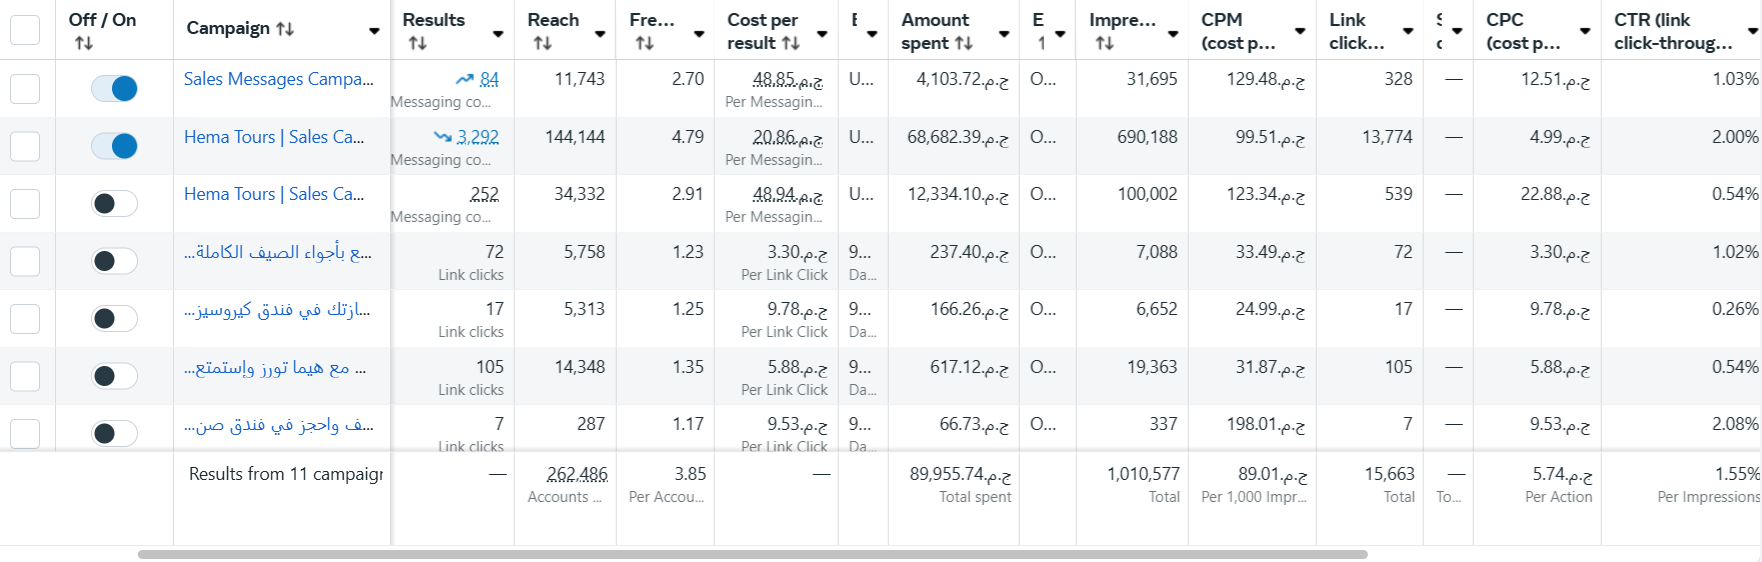The width and height of the screenshot is (1762, 562).
Task: Expand the CPM column dropdown arrow
Action: pos(1300,31)
